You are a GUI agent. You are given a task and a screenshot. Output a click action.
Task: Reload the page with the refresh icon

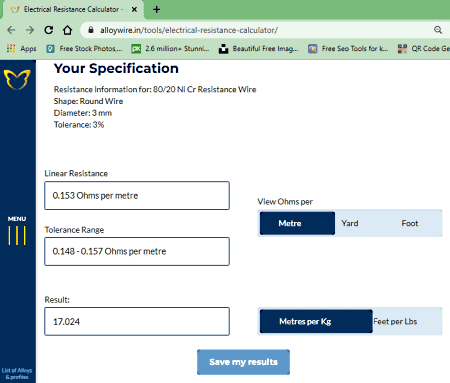(x=49, y=30)
